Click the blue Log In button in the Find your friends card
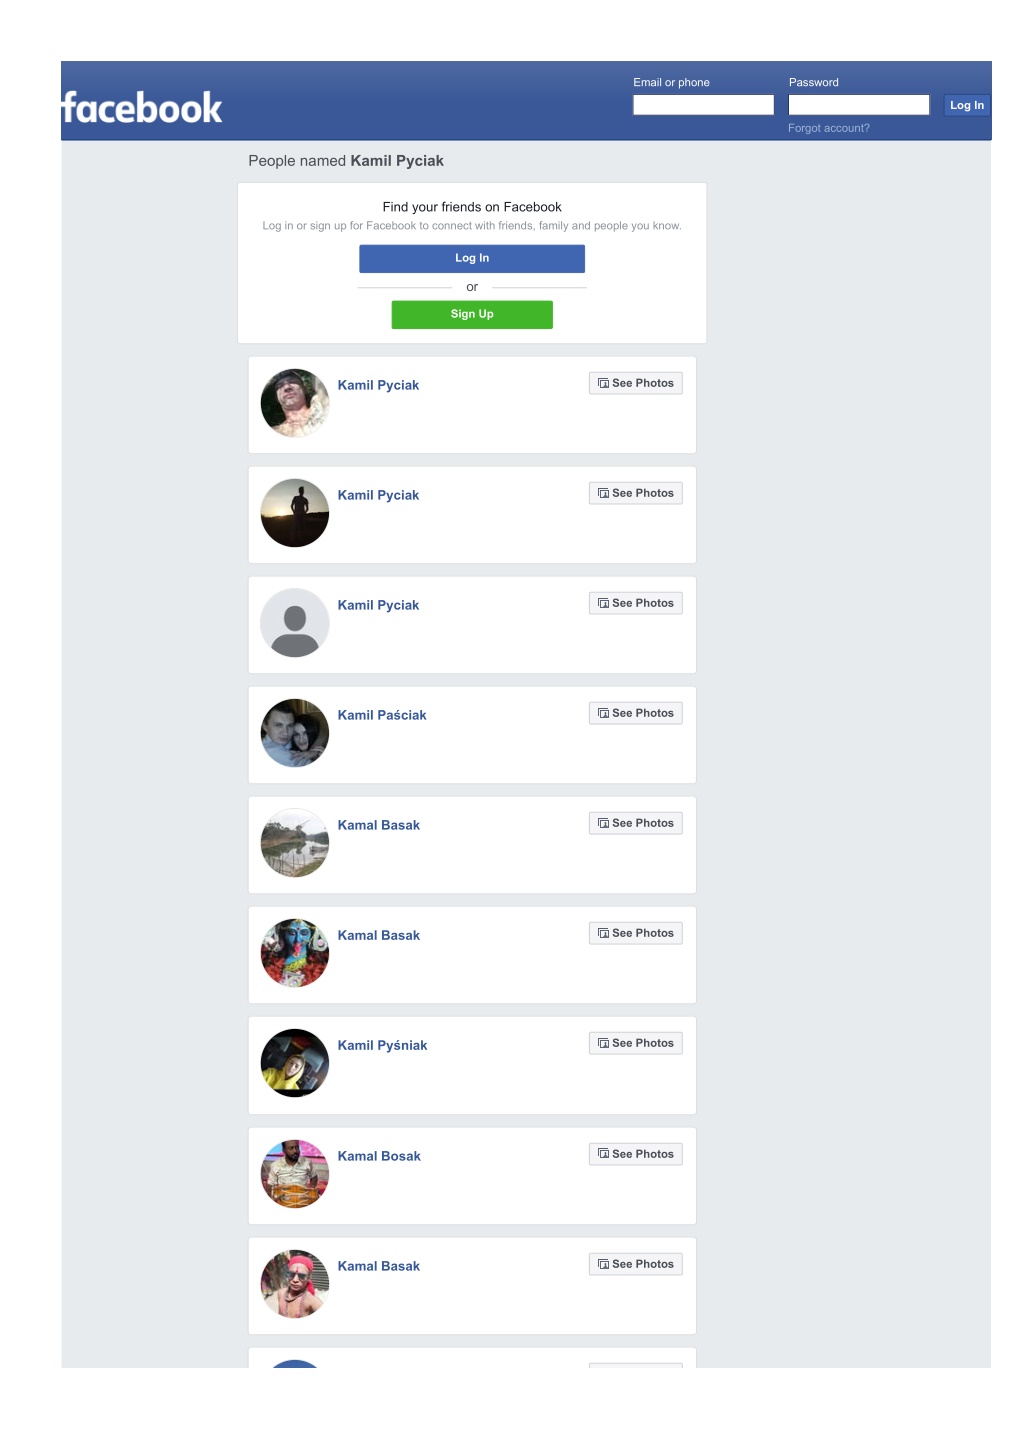The height and width of the screenshot is (1449, 1024). click(x=472, y=258)
